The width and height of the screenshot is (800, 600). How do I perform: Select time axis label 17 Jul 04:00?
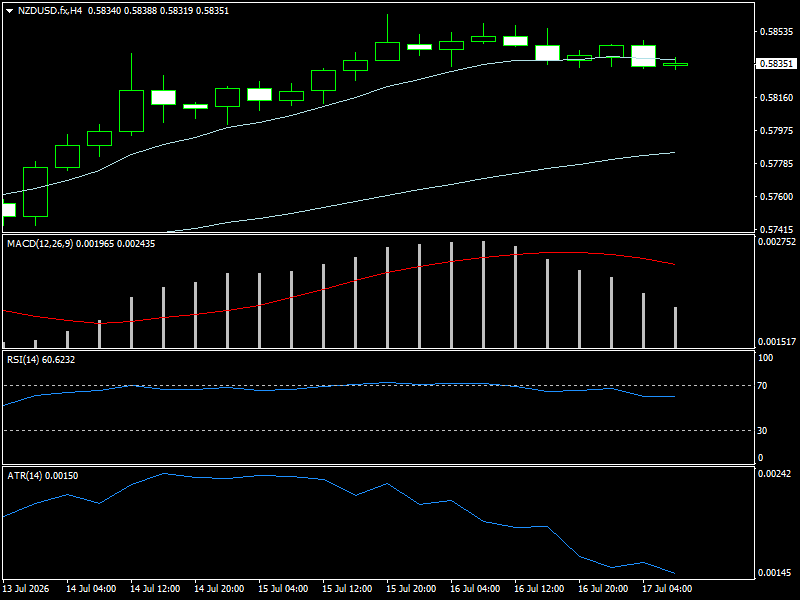pyautogui.click(x=667, y=589)
